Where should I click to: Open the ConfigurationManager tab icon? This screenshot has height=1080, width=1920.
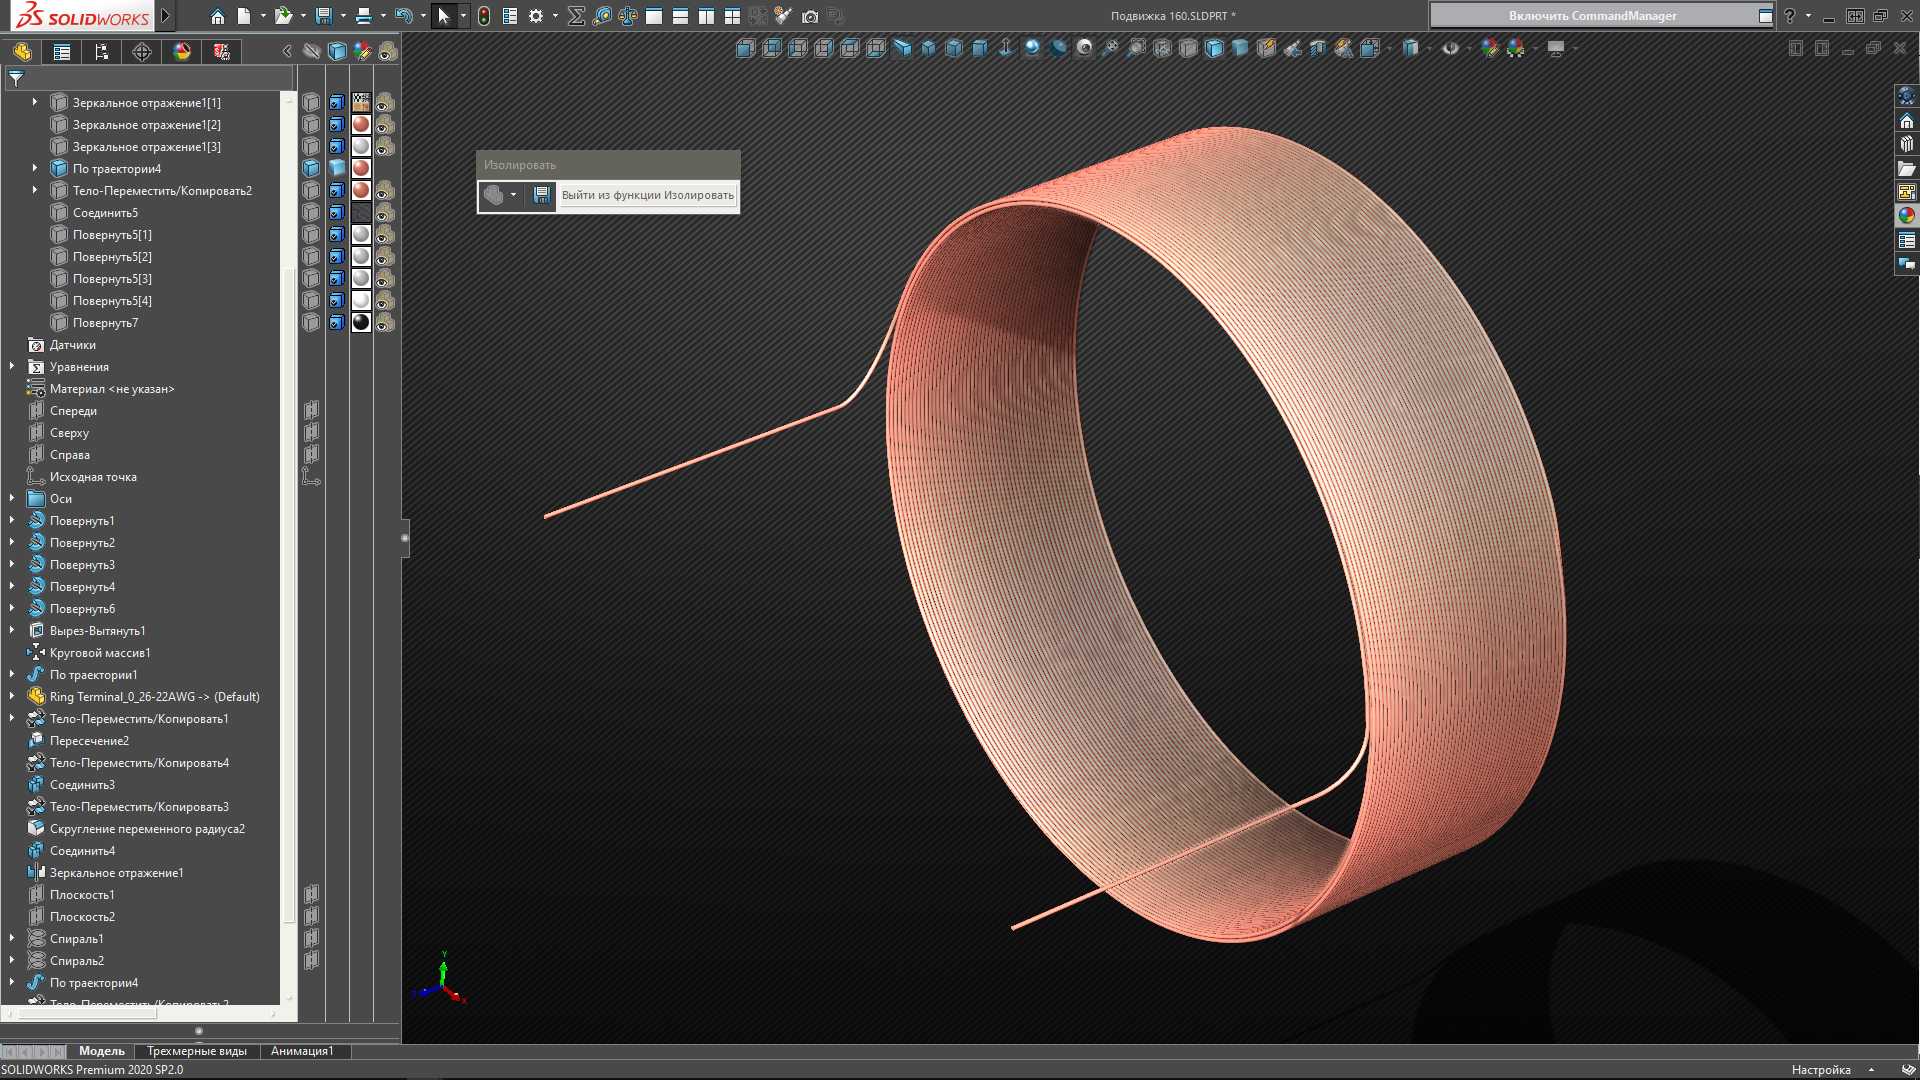102,52
